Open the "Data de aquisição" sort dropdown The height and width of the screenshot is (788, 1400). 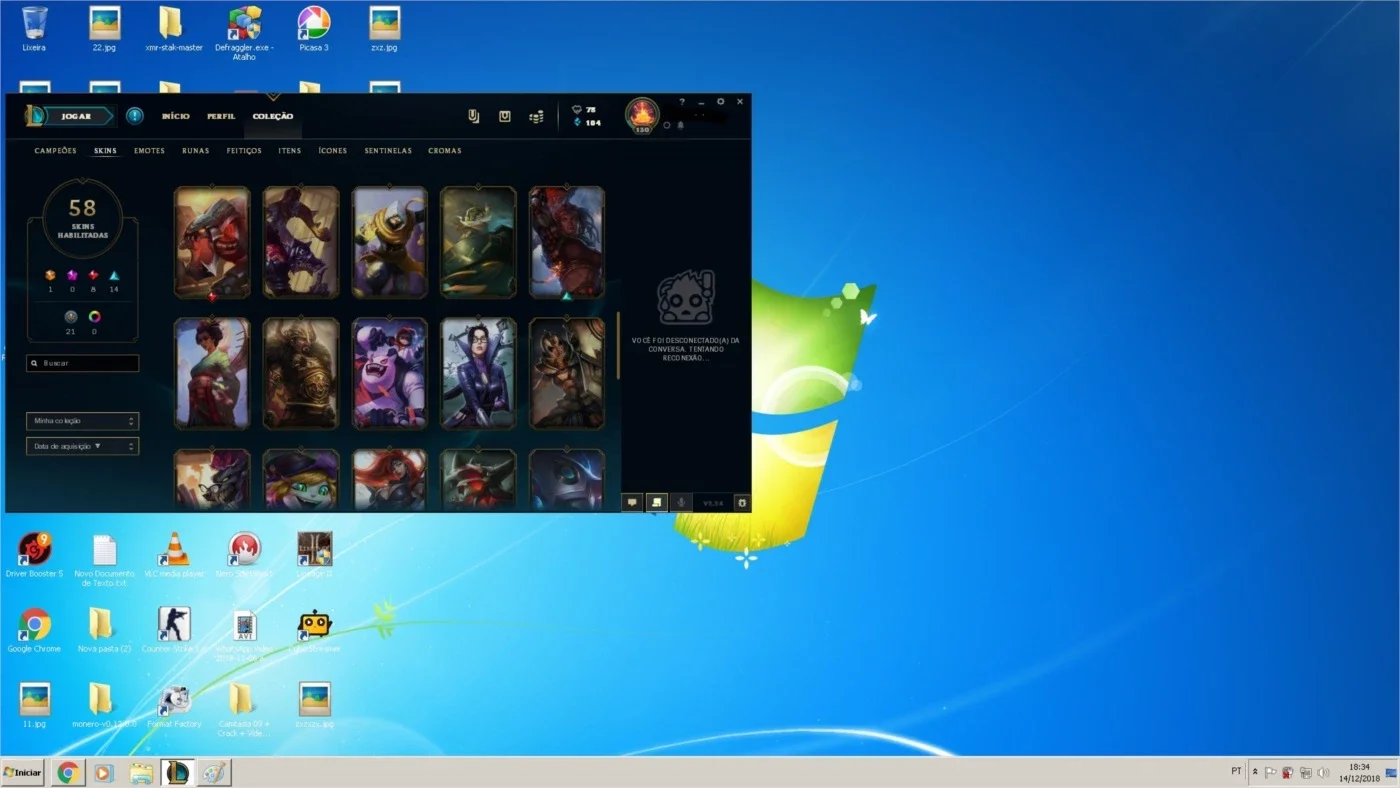click(x=83, y=446)
